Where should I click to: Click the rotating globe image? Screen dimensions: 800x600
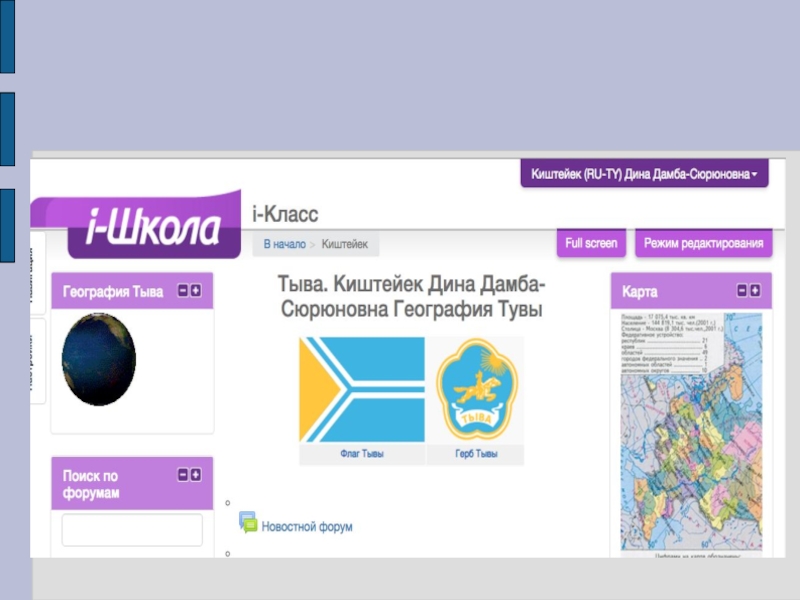tap(99, 360)
